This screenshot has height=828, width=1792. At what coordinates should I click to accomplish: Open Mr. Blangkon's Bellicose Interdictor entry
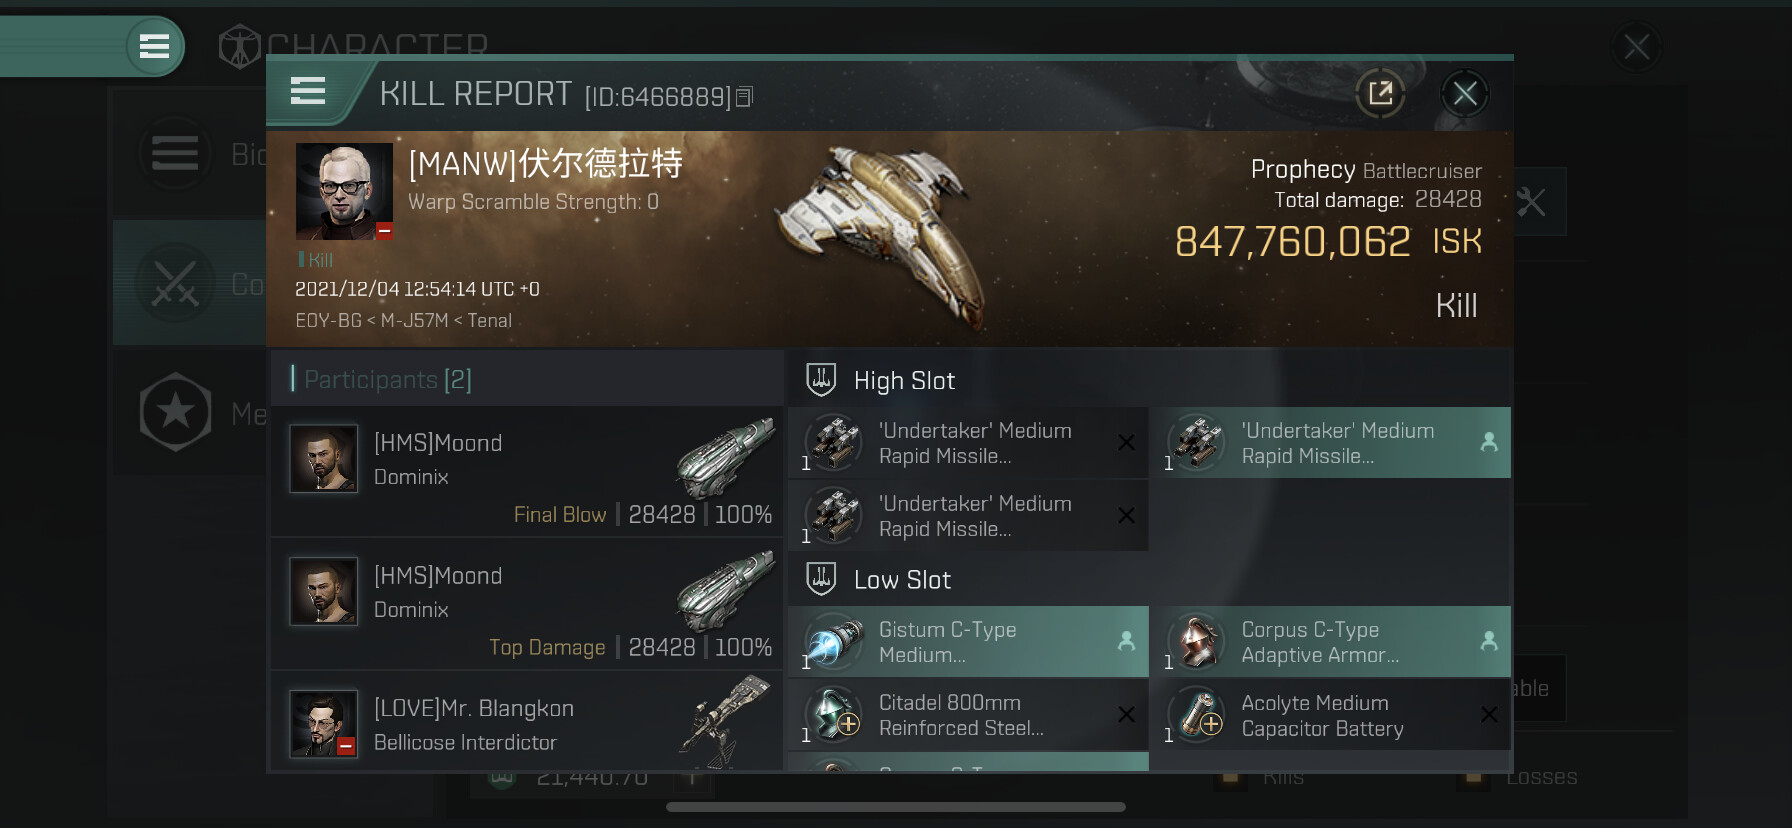(x=527, y=725)
